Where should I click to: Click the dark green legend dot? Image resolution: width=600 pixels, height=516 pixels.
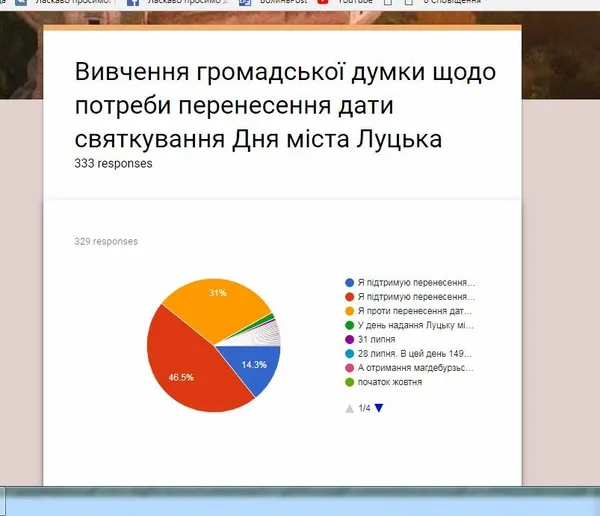pos(349,325)
